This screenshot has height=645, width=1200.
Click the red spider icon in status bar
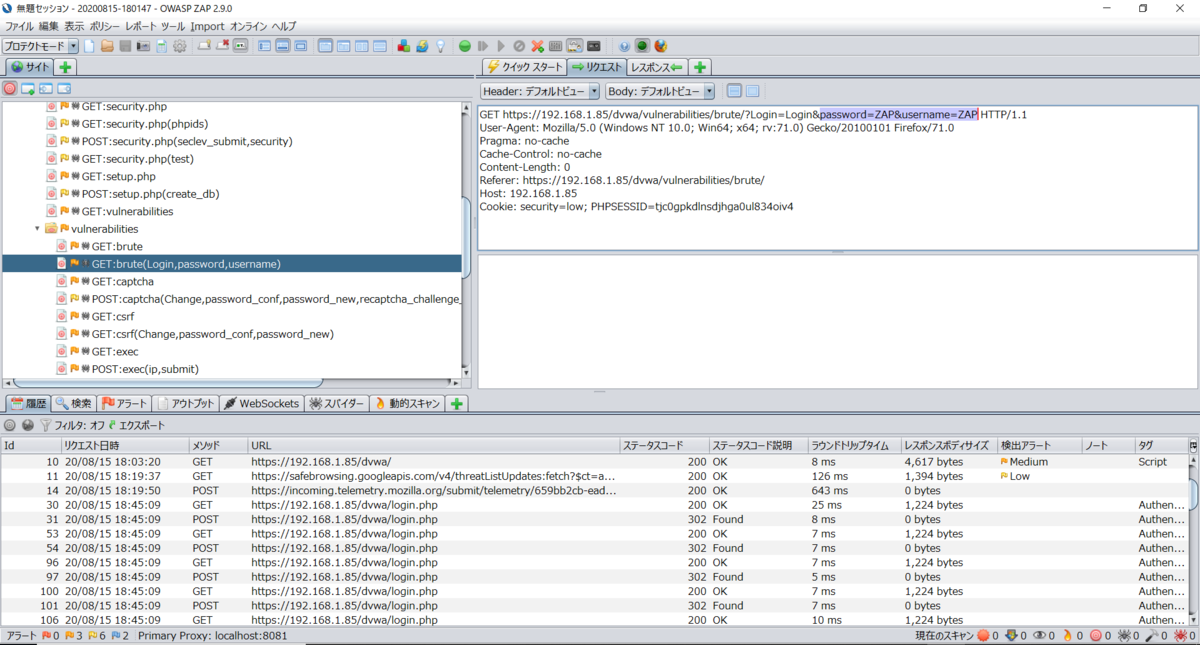pos(1179,636)
